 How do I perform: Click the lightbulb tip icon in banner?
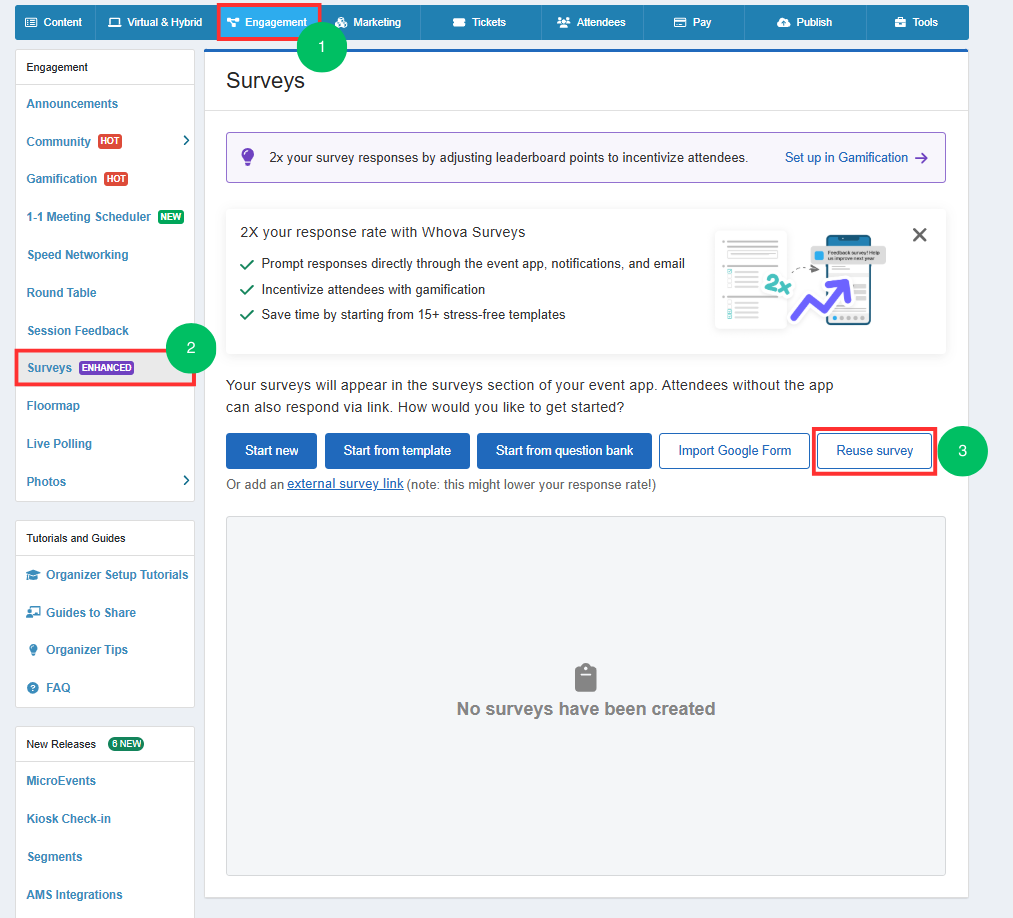click(247, 157)
